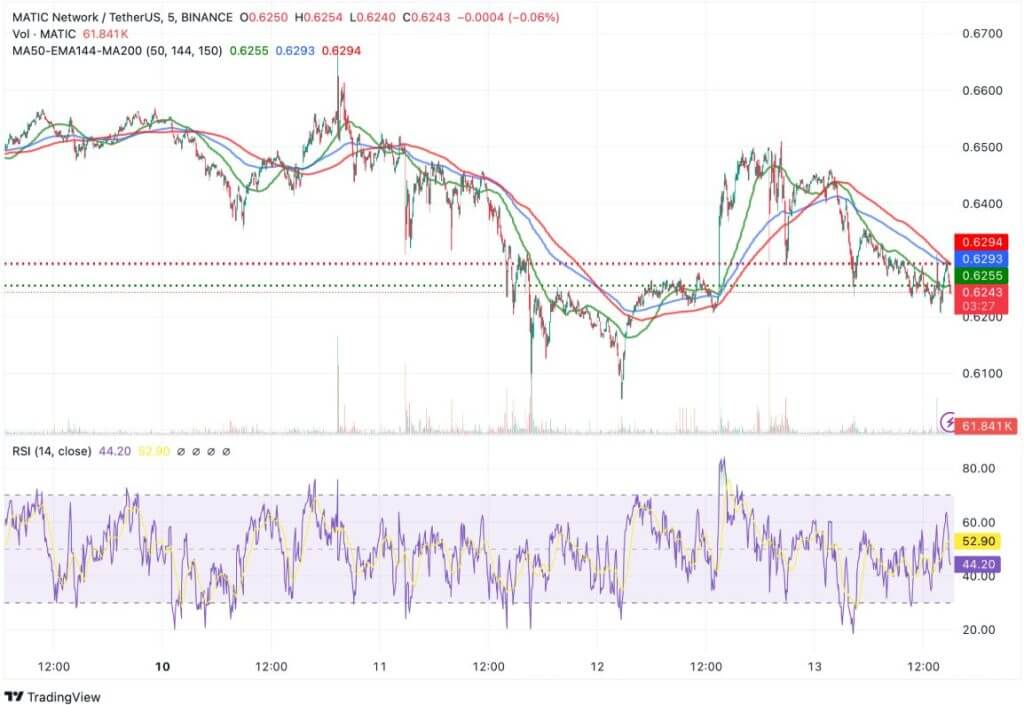Select the Vol · MATIC indicator legend
Screen dimensions: 1024x705
tap(44, 34)
